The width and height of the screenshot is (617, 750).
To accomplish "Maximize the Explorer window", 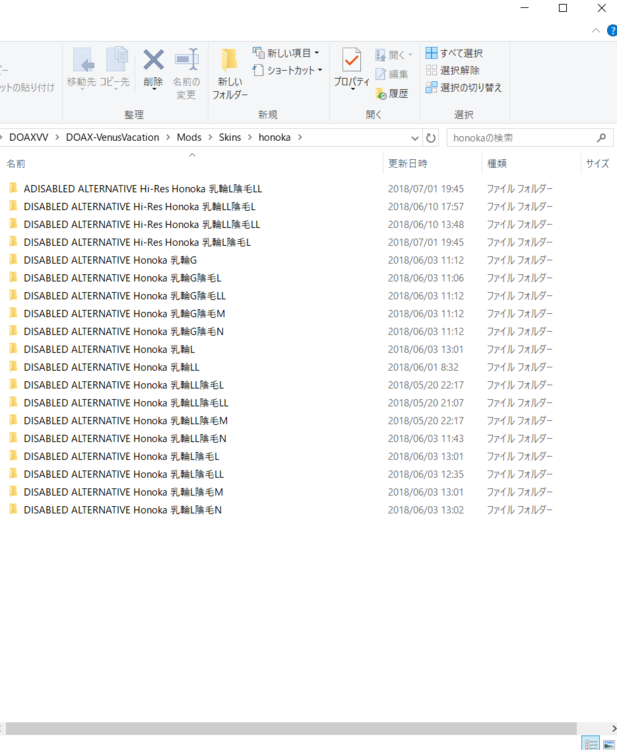I will [x=563, y=8].
